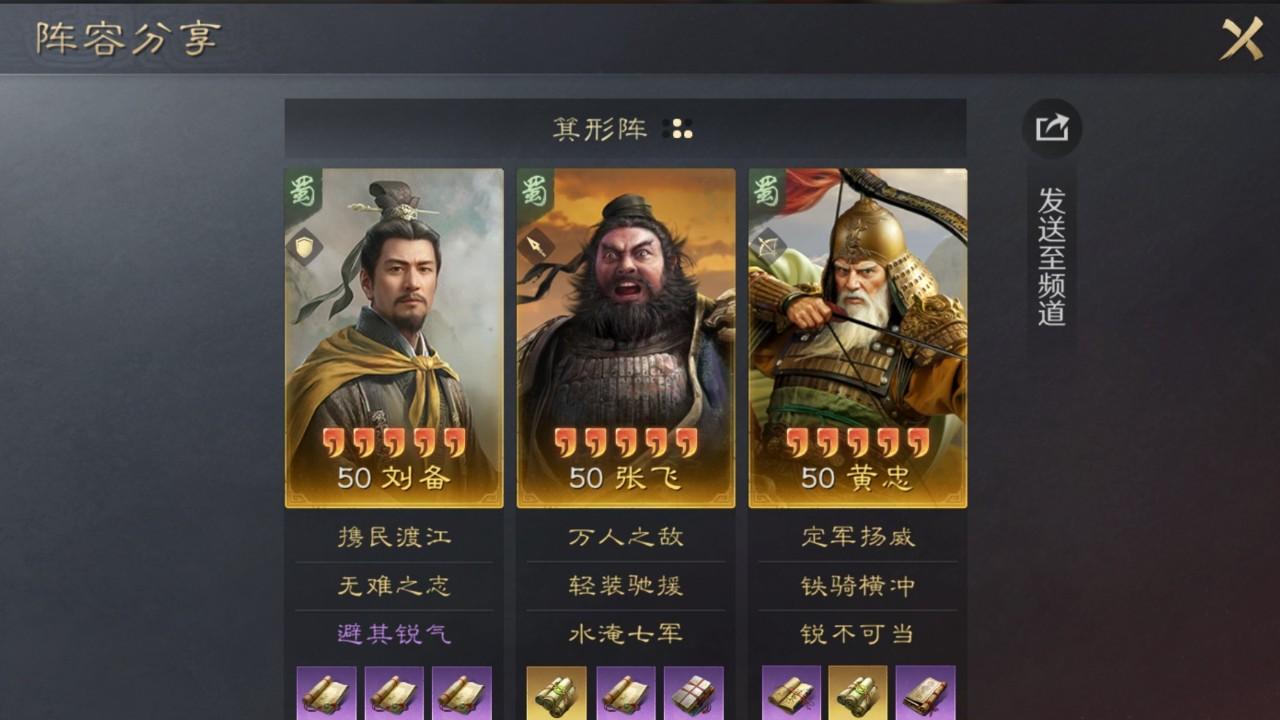Select the 万人之敌 skill
This screenshot has height=720, width=1280.
coord(626,537)
